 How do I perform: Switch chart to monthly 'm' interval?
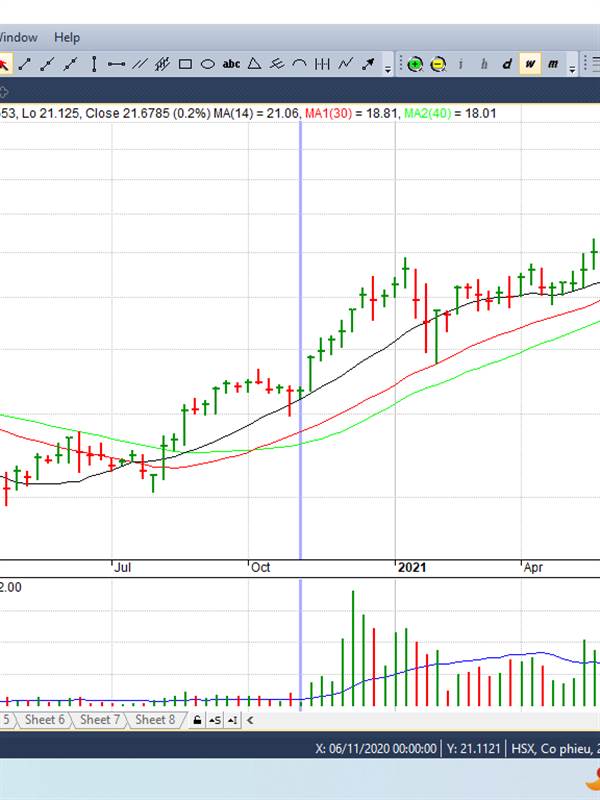[x=553, y=64]
